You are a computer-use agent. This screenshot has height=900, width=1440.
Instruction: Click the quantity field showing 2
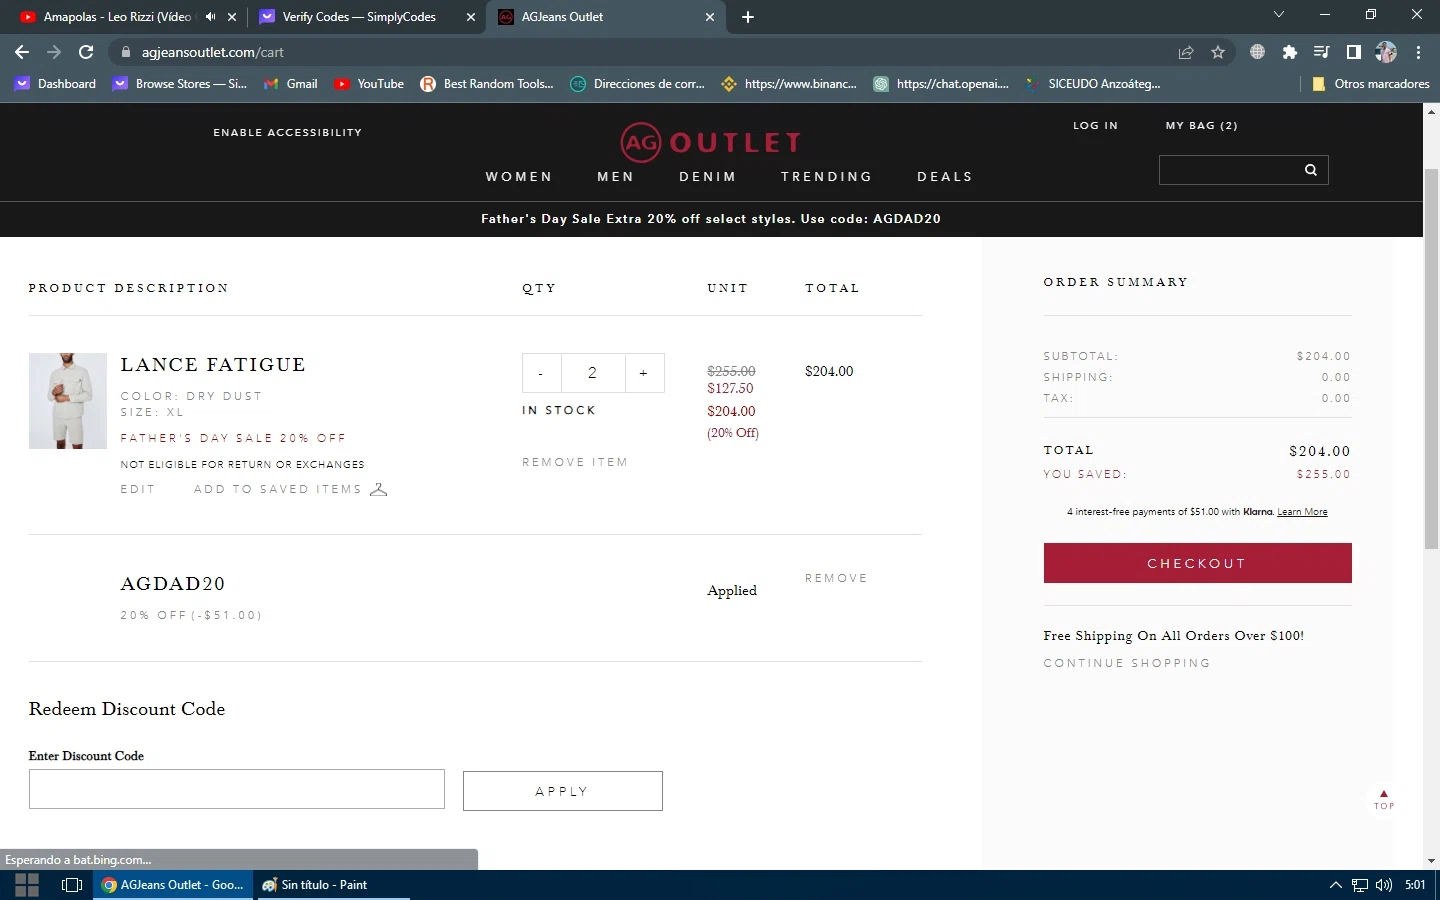[x=593, y=373]
